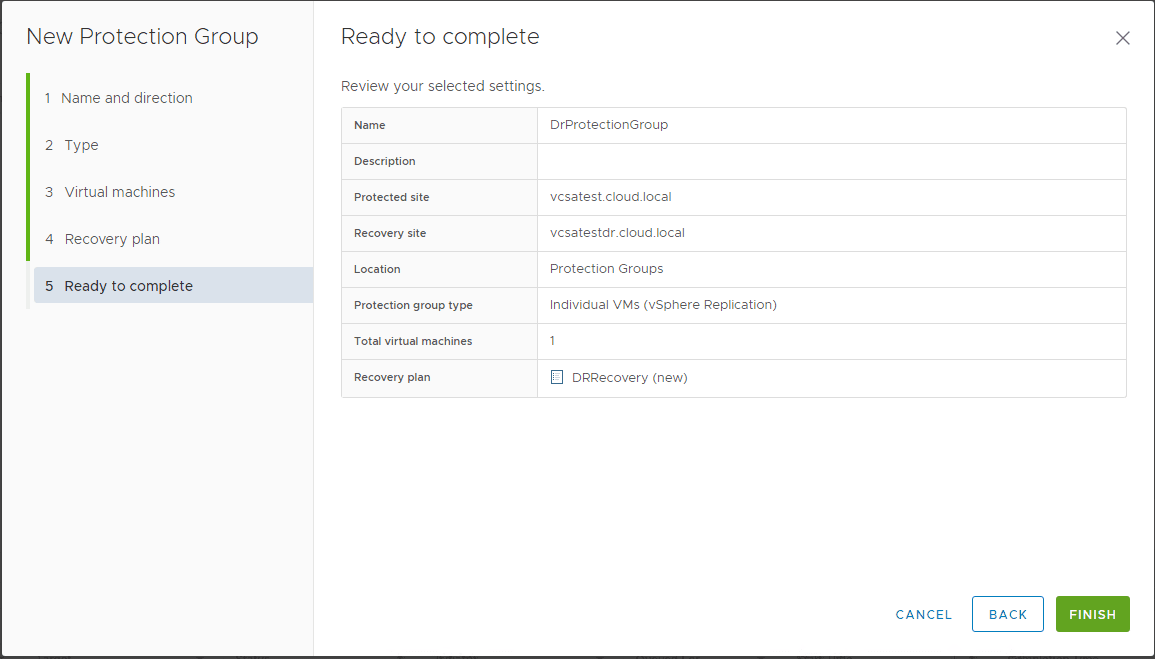1155x659 pixels.
Task: Click the FINISH button
Action: coord(1092,614)
